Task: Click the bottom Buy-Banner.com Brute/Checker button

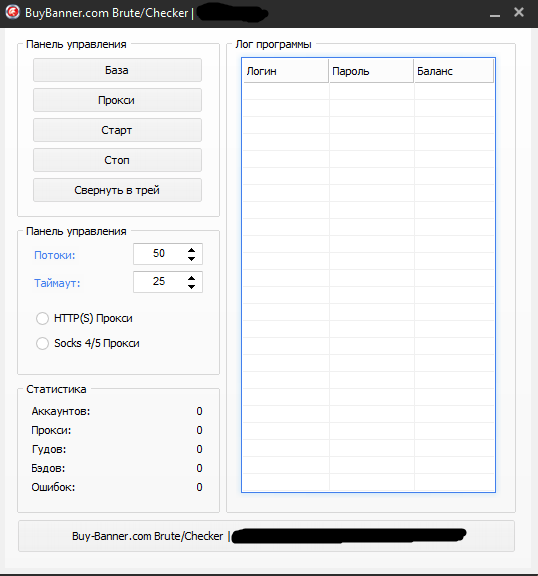Action: coord(266,536)
